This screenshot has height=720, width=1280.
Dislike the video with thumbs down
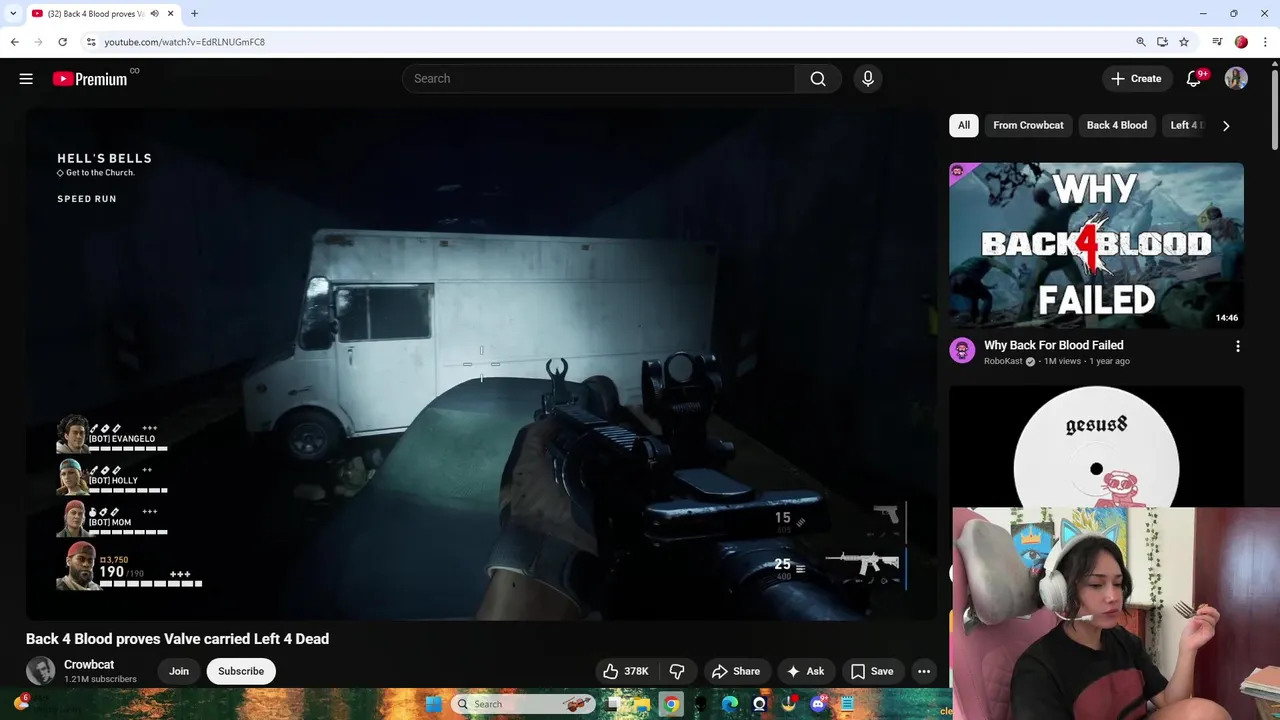[x=677, y=671]
